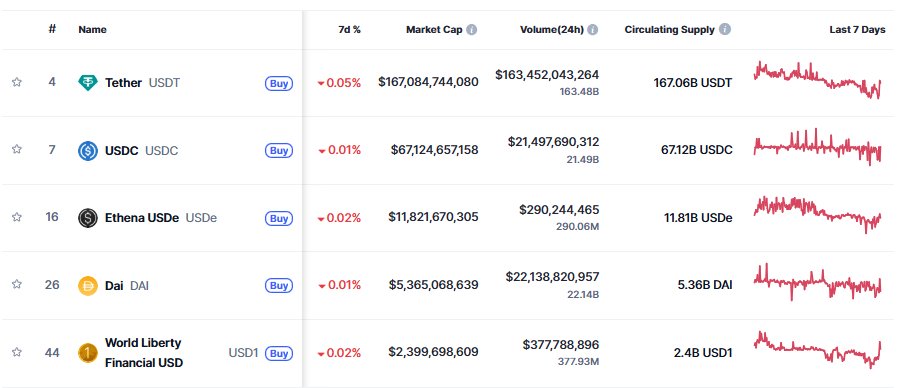The height and width of the screenshot is (388, 914).
Task: Open the Circulating Supply info icon
Action: click(x=725, y=29)
